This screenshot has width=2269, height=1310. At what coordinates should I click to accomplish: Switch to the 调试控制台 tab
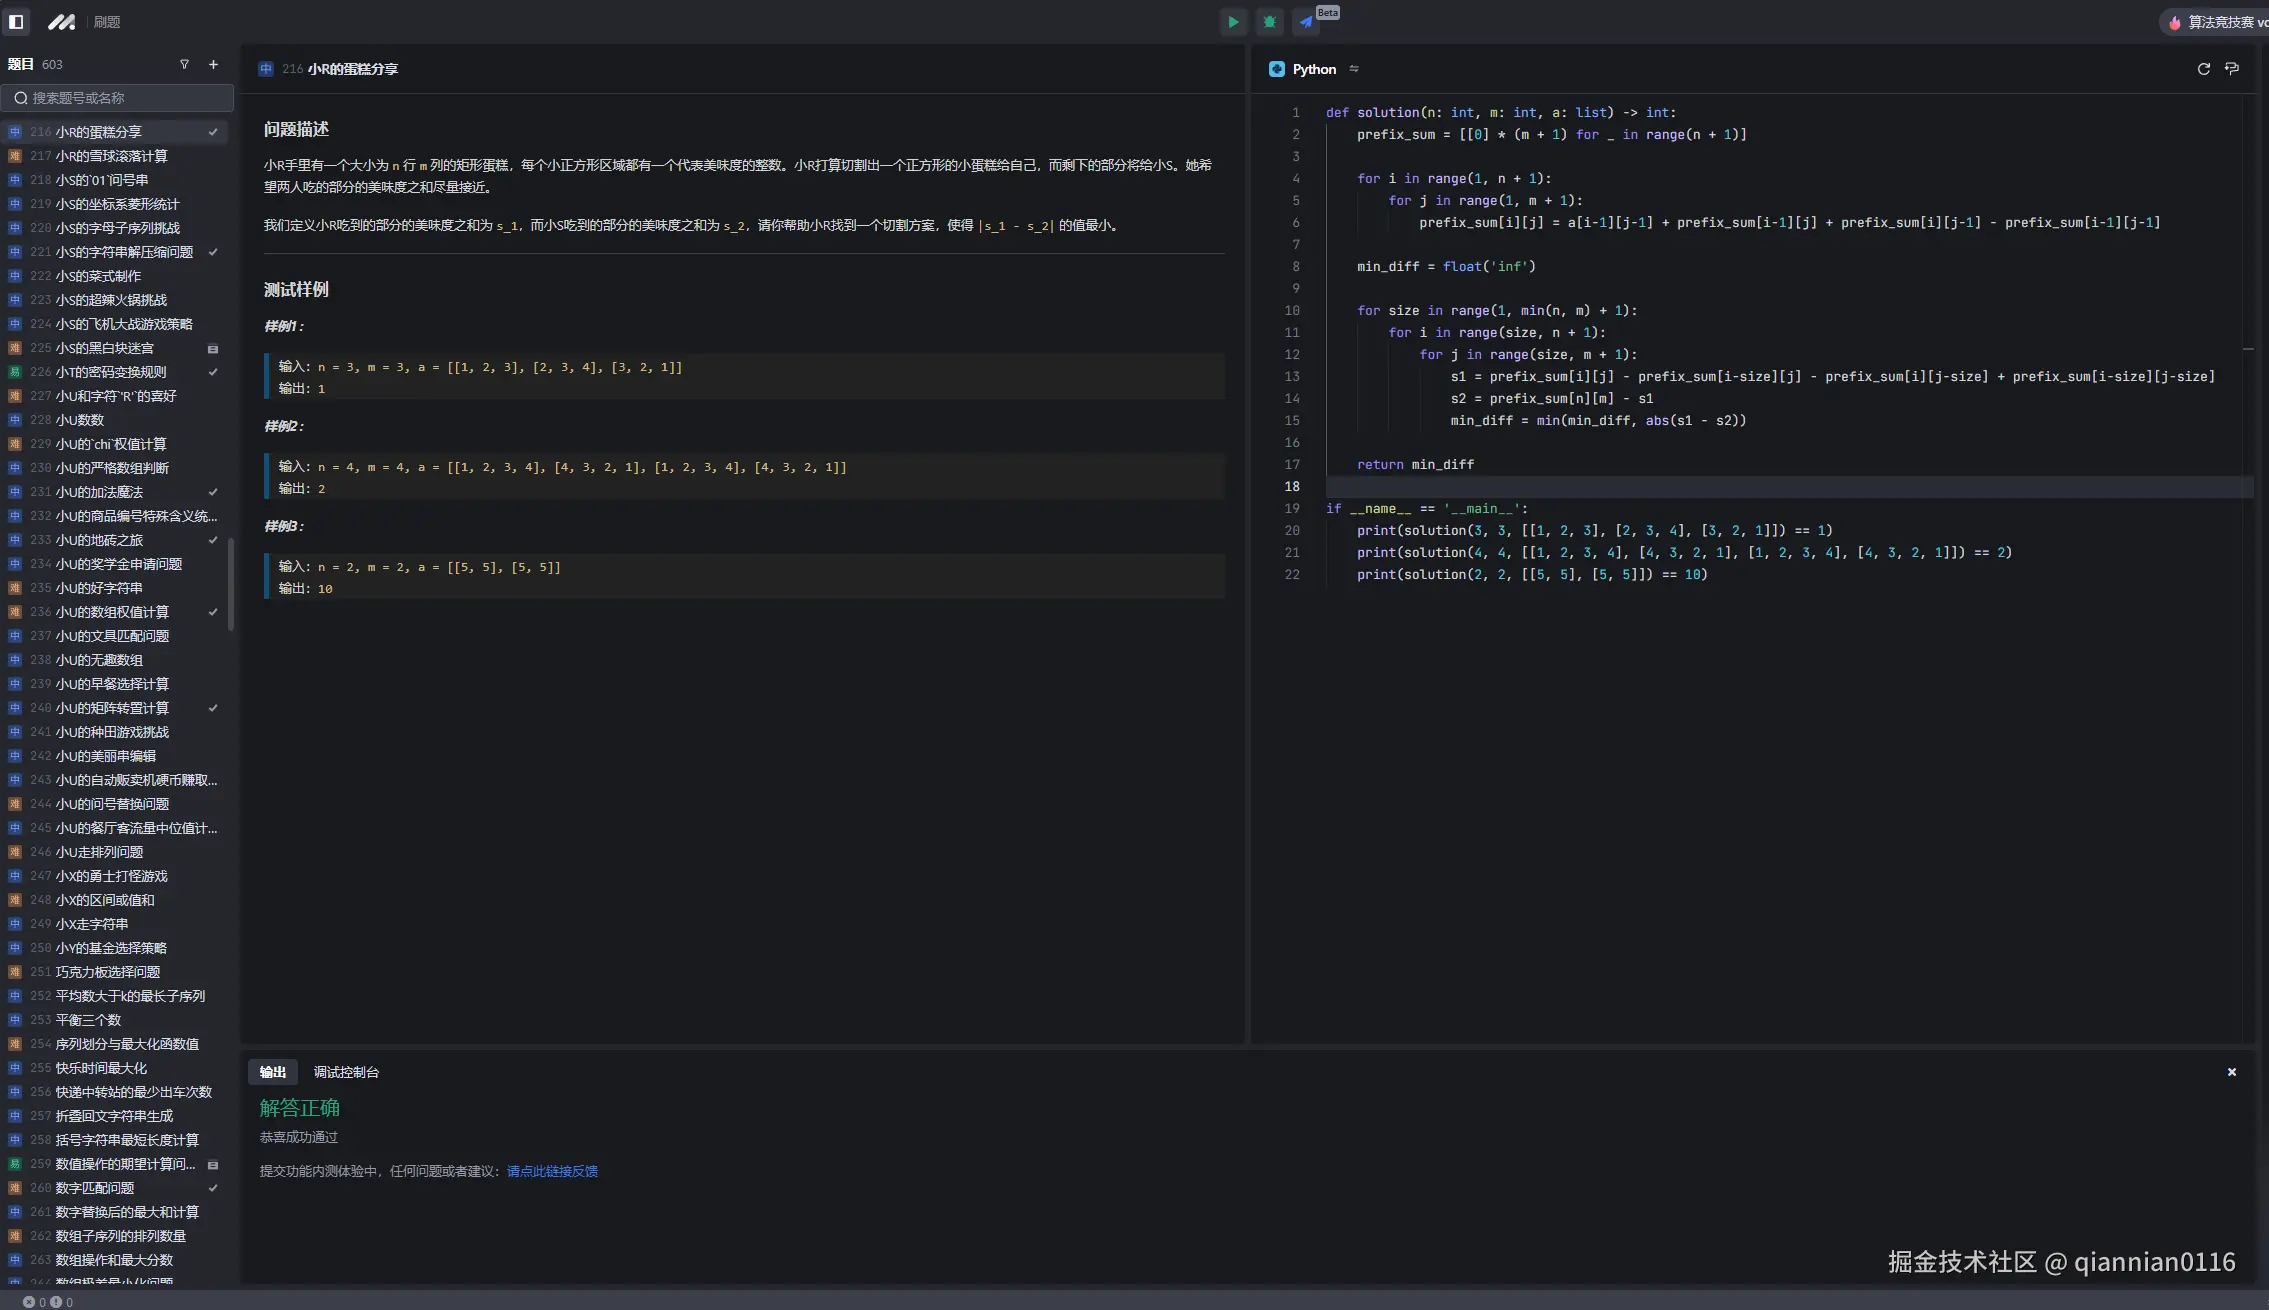click(x=346, y=1072)
